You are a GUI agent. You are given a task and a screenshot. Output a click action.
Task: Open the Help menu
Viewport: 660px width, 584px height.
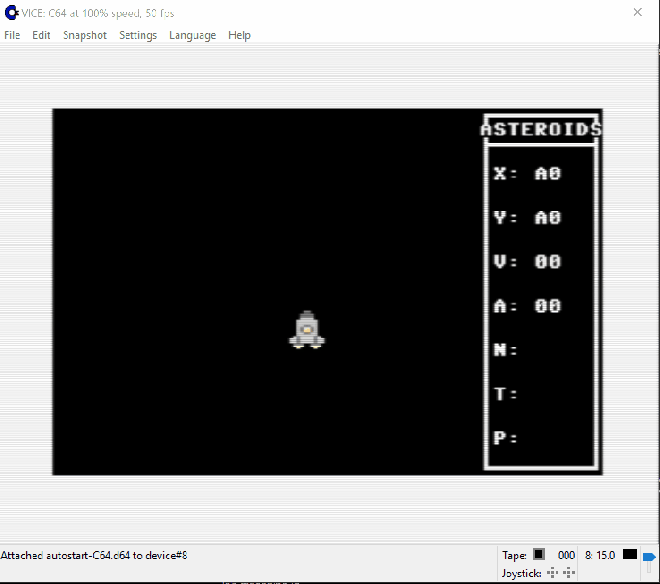(239, 35)
